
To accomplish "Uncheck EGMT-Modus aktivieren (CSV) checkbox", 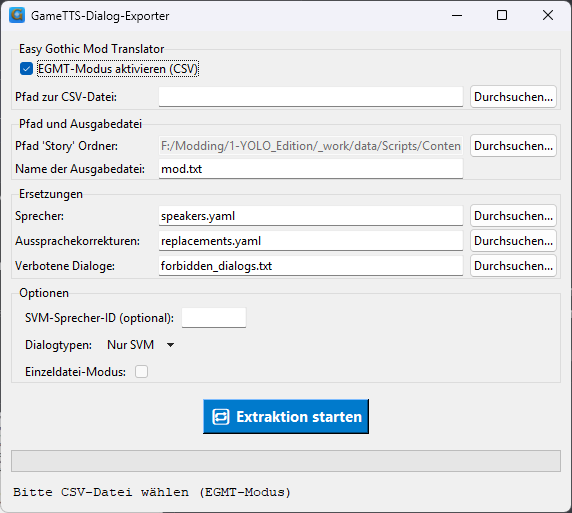I will pos(26,69).
